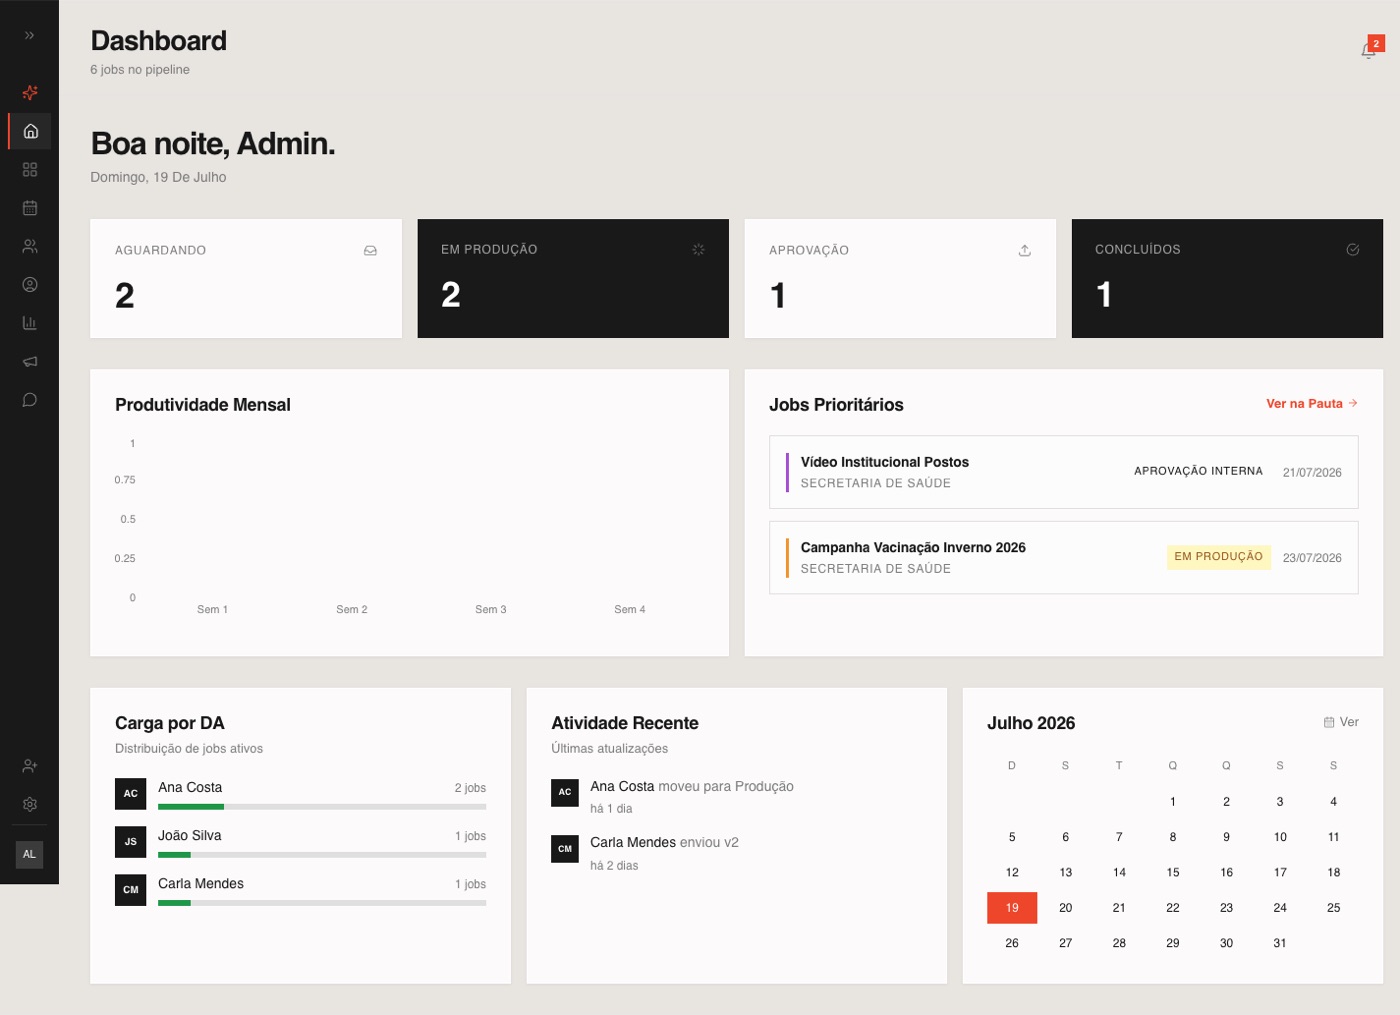
Task: Click João Silva workload progress bar
Action: 322,855
